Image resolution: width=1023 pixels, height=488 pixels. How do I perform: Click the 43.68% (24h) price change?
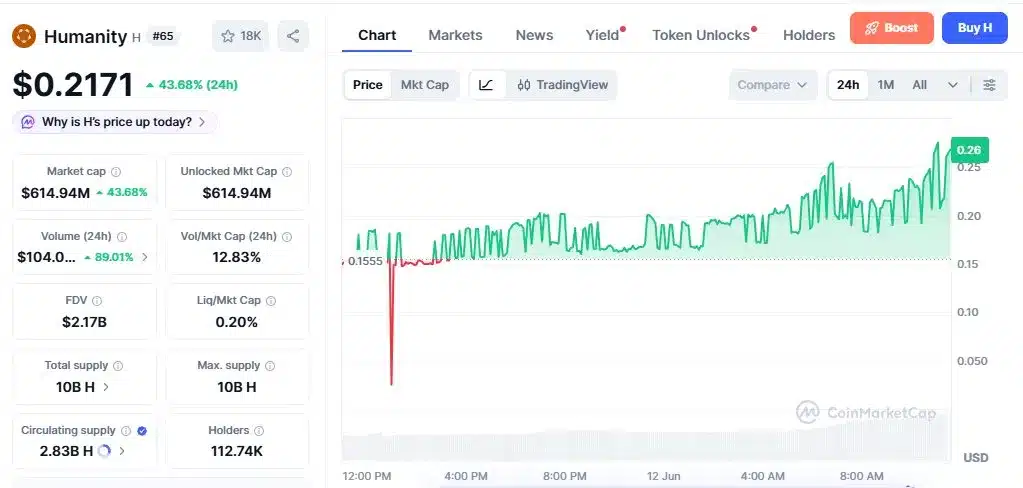point(192,85)
